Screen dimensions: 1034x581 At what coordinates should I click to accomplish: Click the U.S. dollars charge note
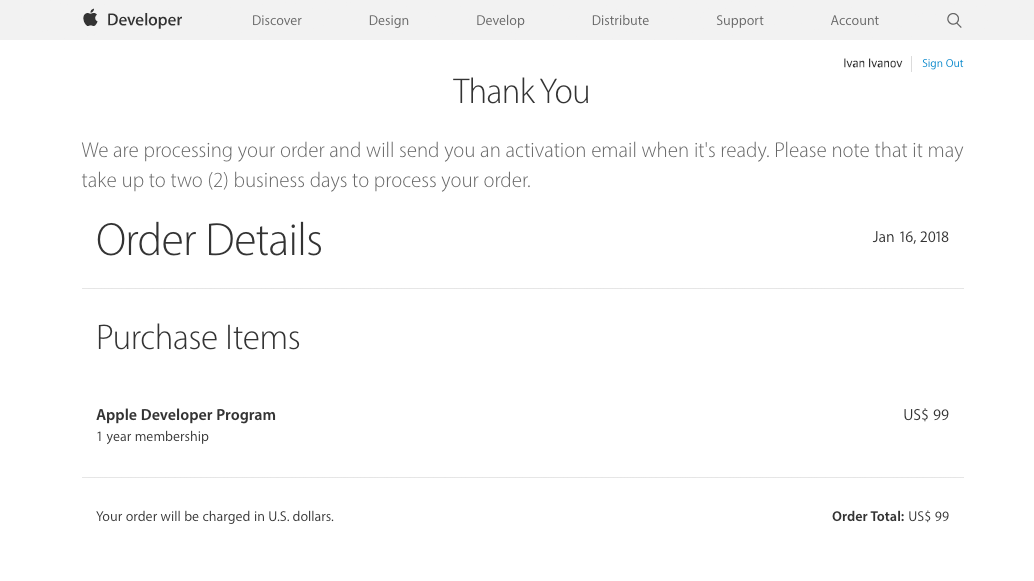point(215,517)
